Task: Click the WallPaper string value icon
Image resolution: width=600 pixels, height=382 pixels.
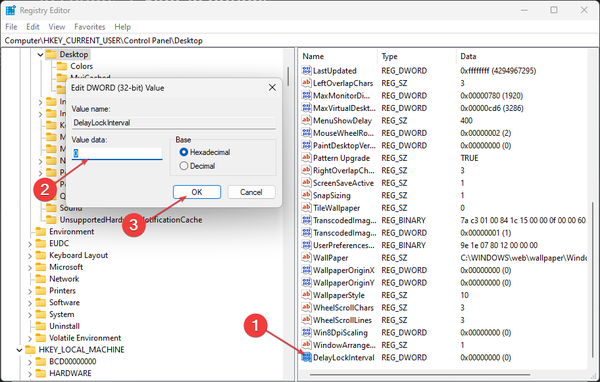Action: coord(307,258)
